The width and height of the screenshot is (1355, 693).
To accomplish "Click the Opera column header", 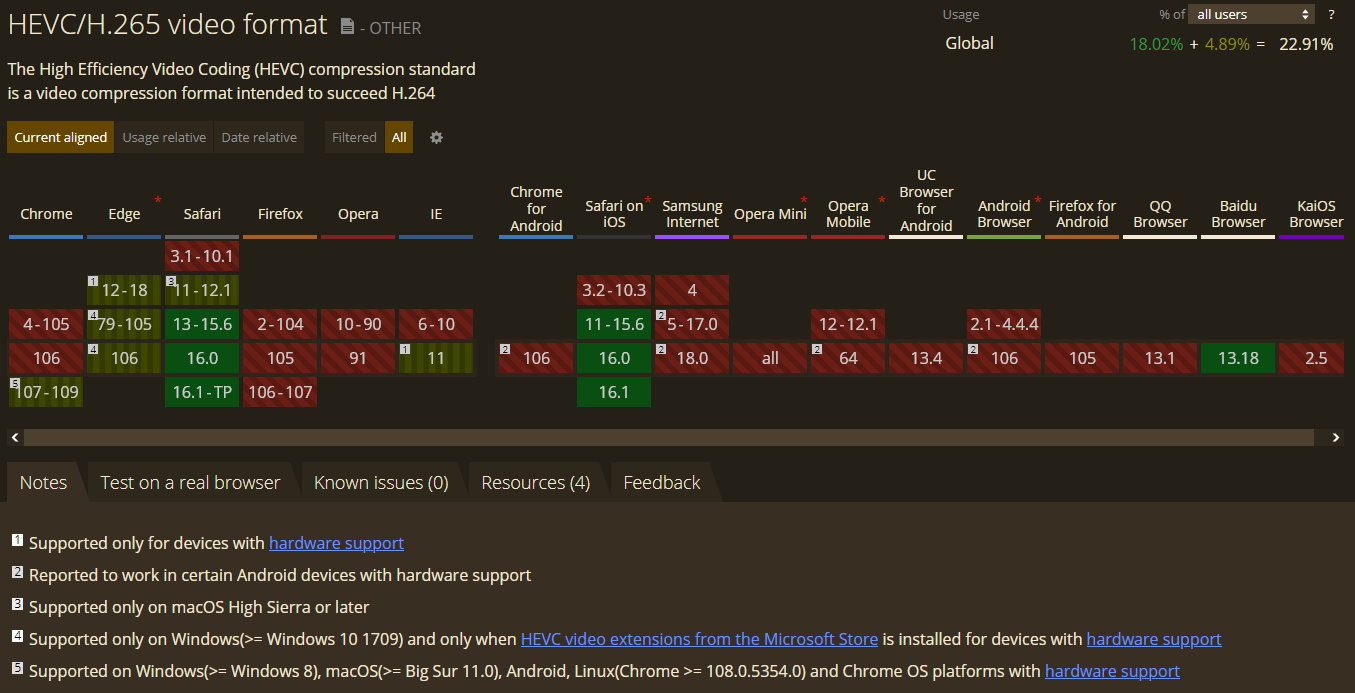I will [x=358, y=214].
